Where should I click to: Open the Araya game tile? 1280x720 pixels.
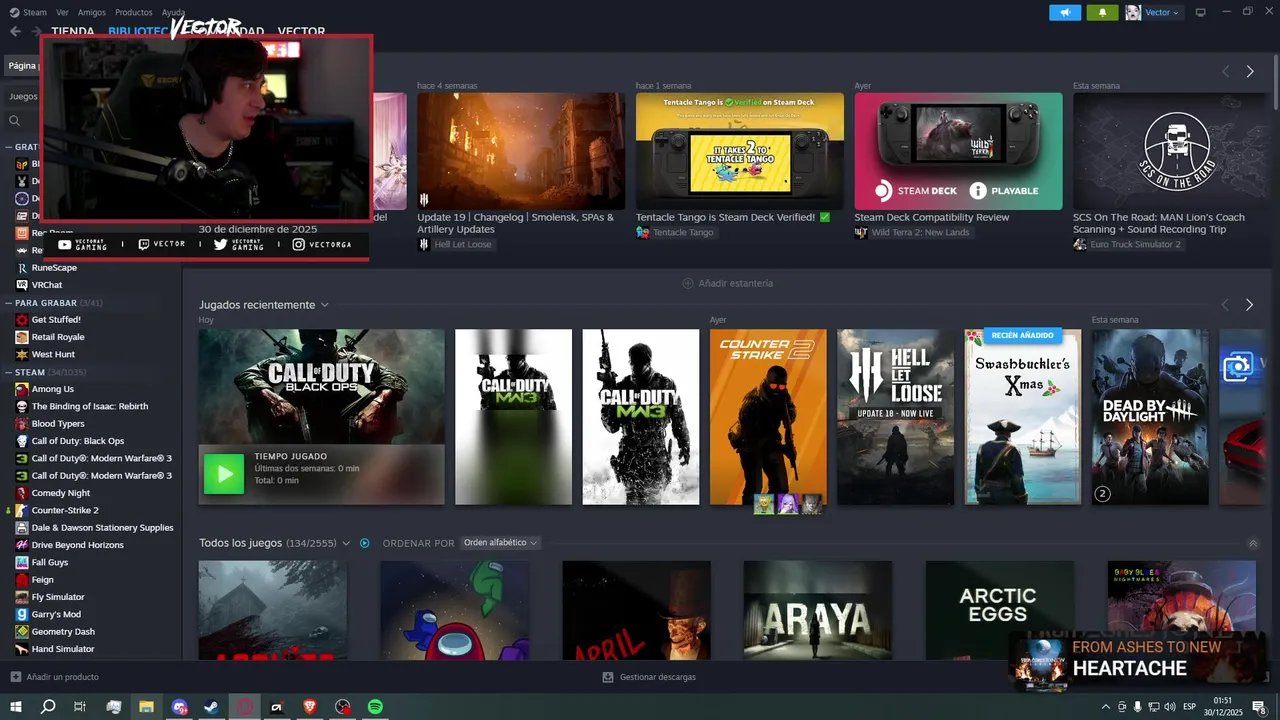[818, 610]
